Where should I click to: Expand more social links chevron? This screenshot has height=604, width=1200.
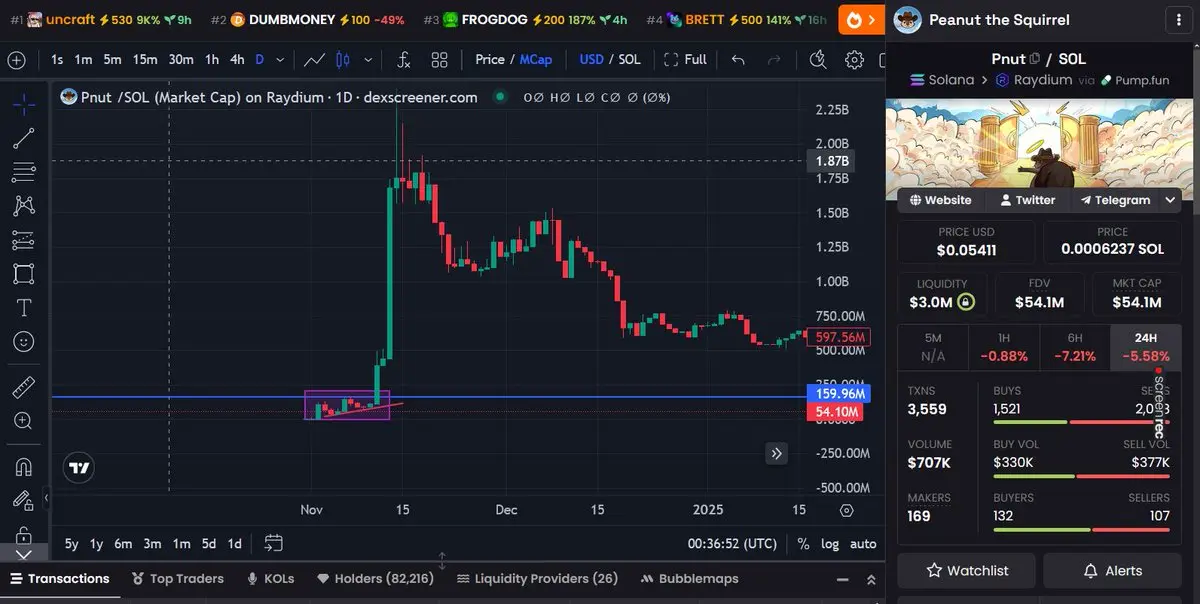pos(1170,200)
